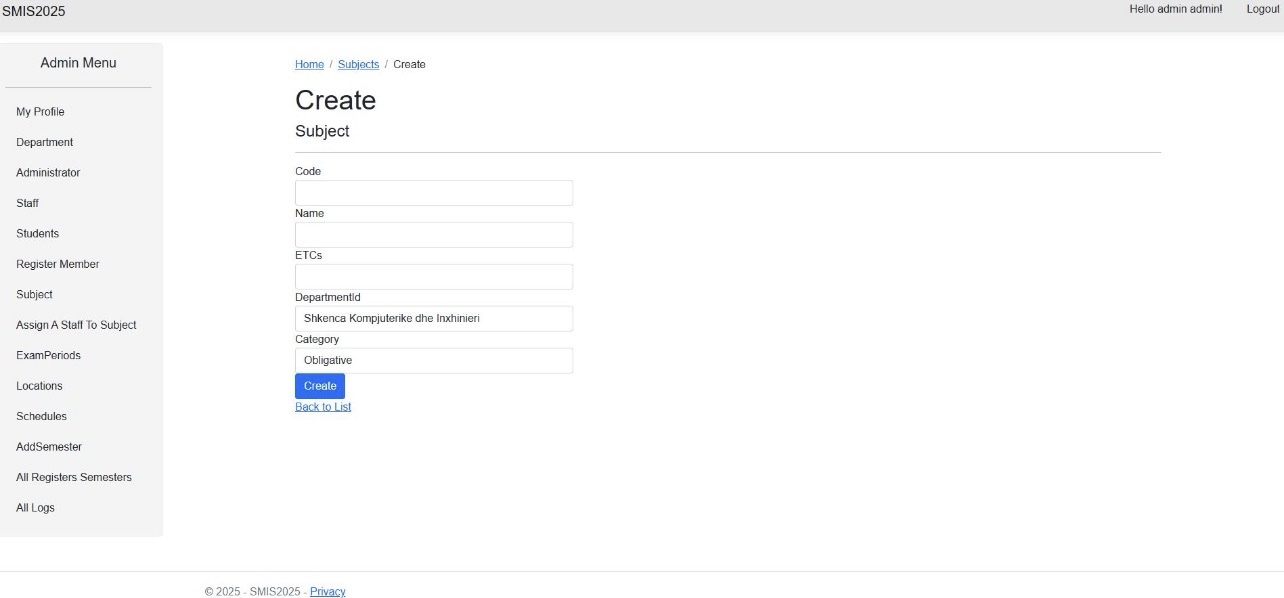Open Subjects breadcrumb link
This screenshot has height=598, width=1284.
click(358, 64)
